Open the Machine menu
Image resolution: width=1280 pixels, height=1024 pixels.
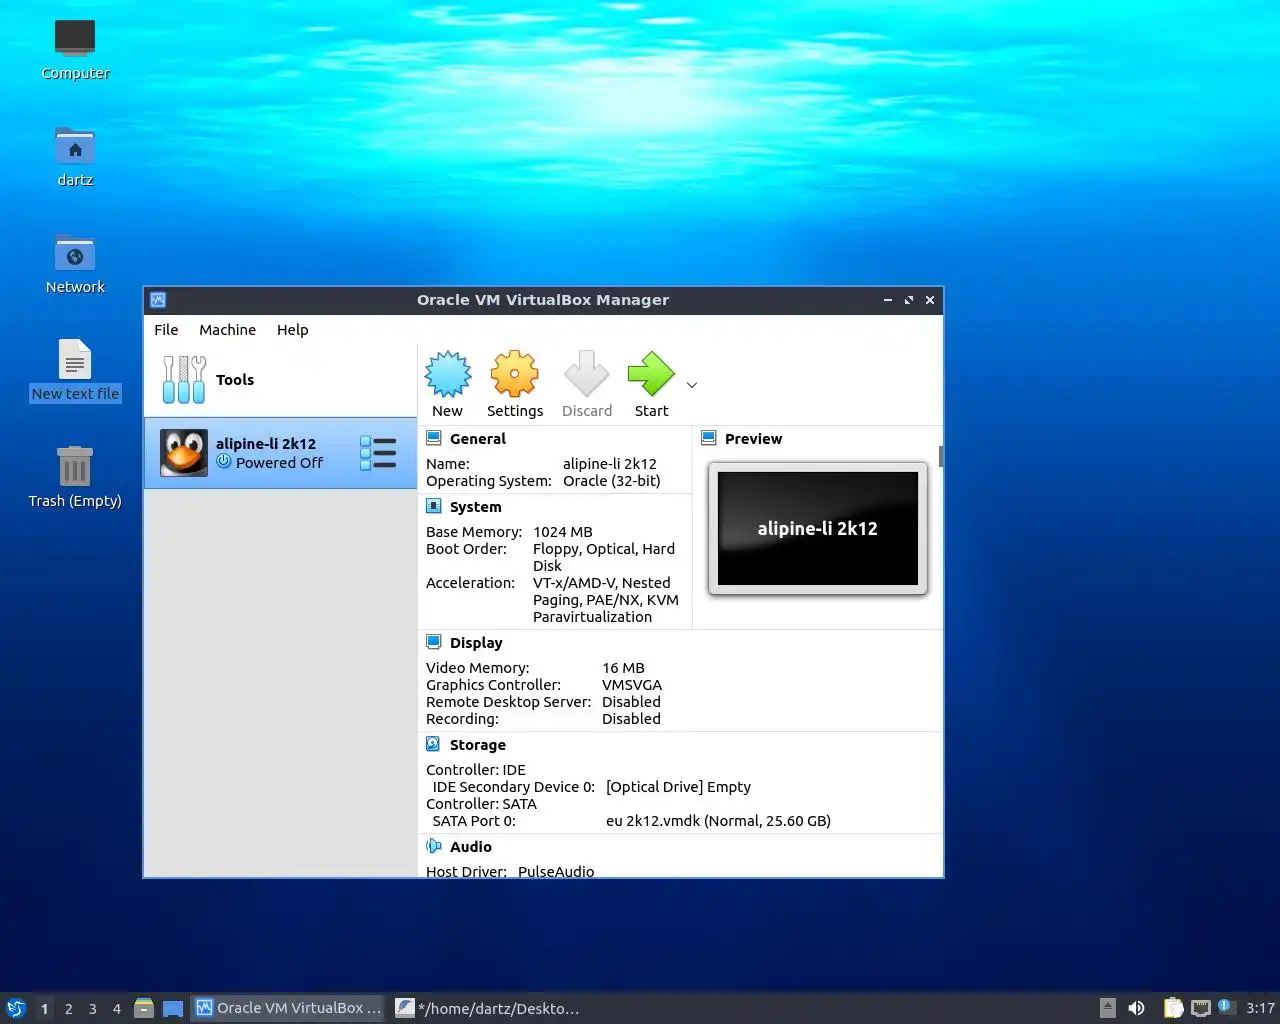click(x=227, y=330)
